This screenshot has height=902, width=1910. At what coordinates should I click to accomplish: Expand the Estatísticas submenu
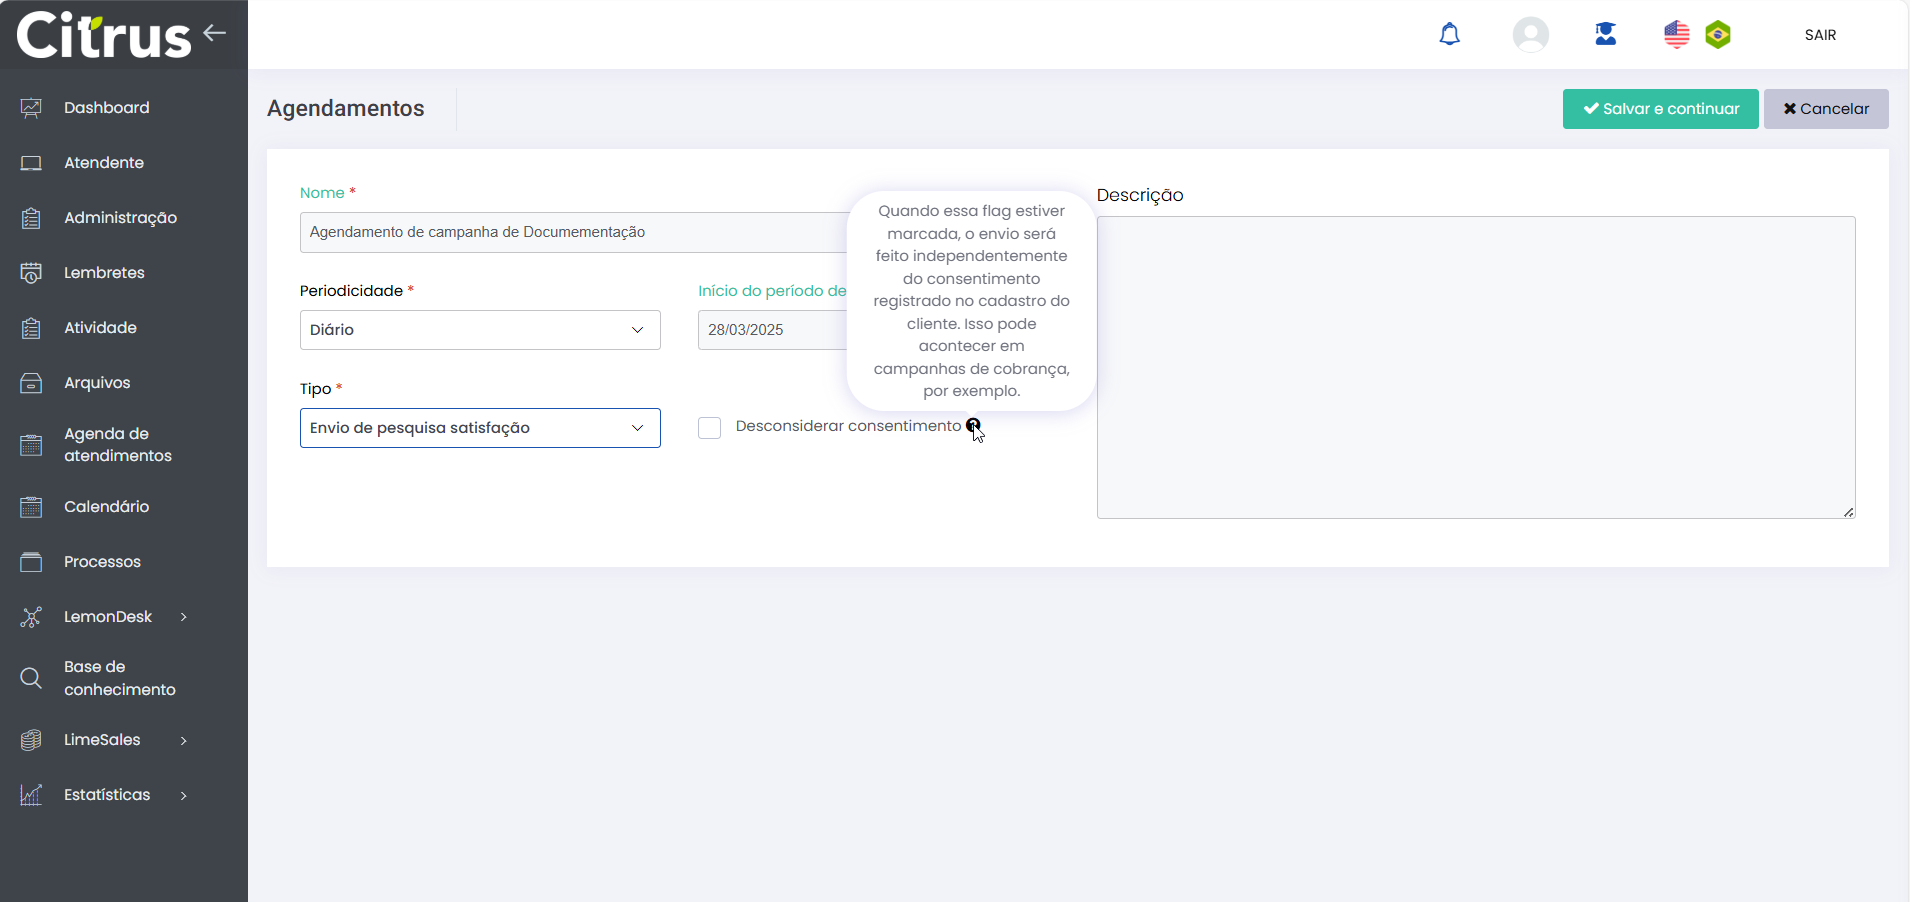[x=184, y=796]
